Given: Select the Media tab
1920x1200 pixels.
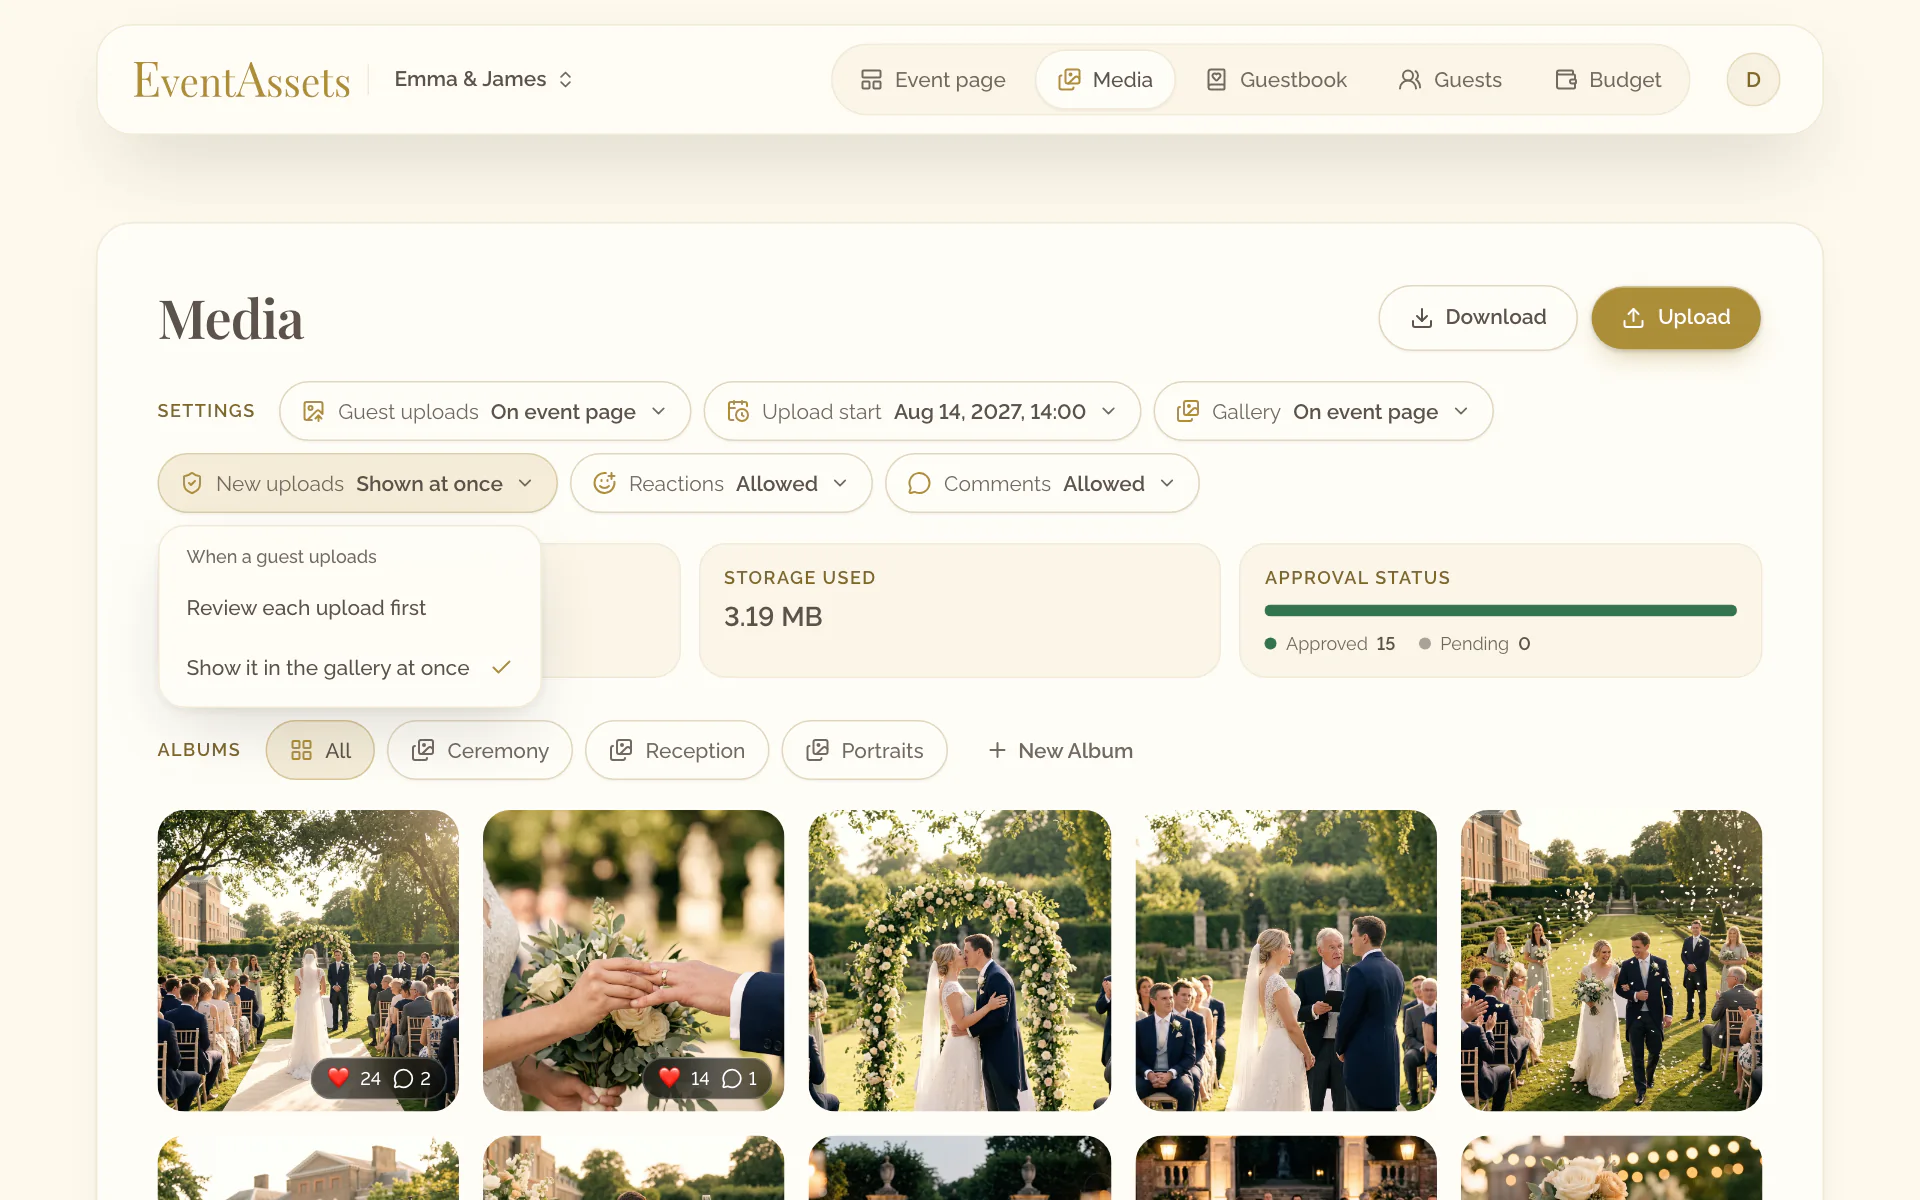Looking at the screenshot, I should [x=1105, y=80].
